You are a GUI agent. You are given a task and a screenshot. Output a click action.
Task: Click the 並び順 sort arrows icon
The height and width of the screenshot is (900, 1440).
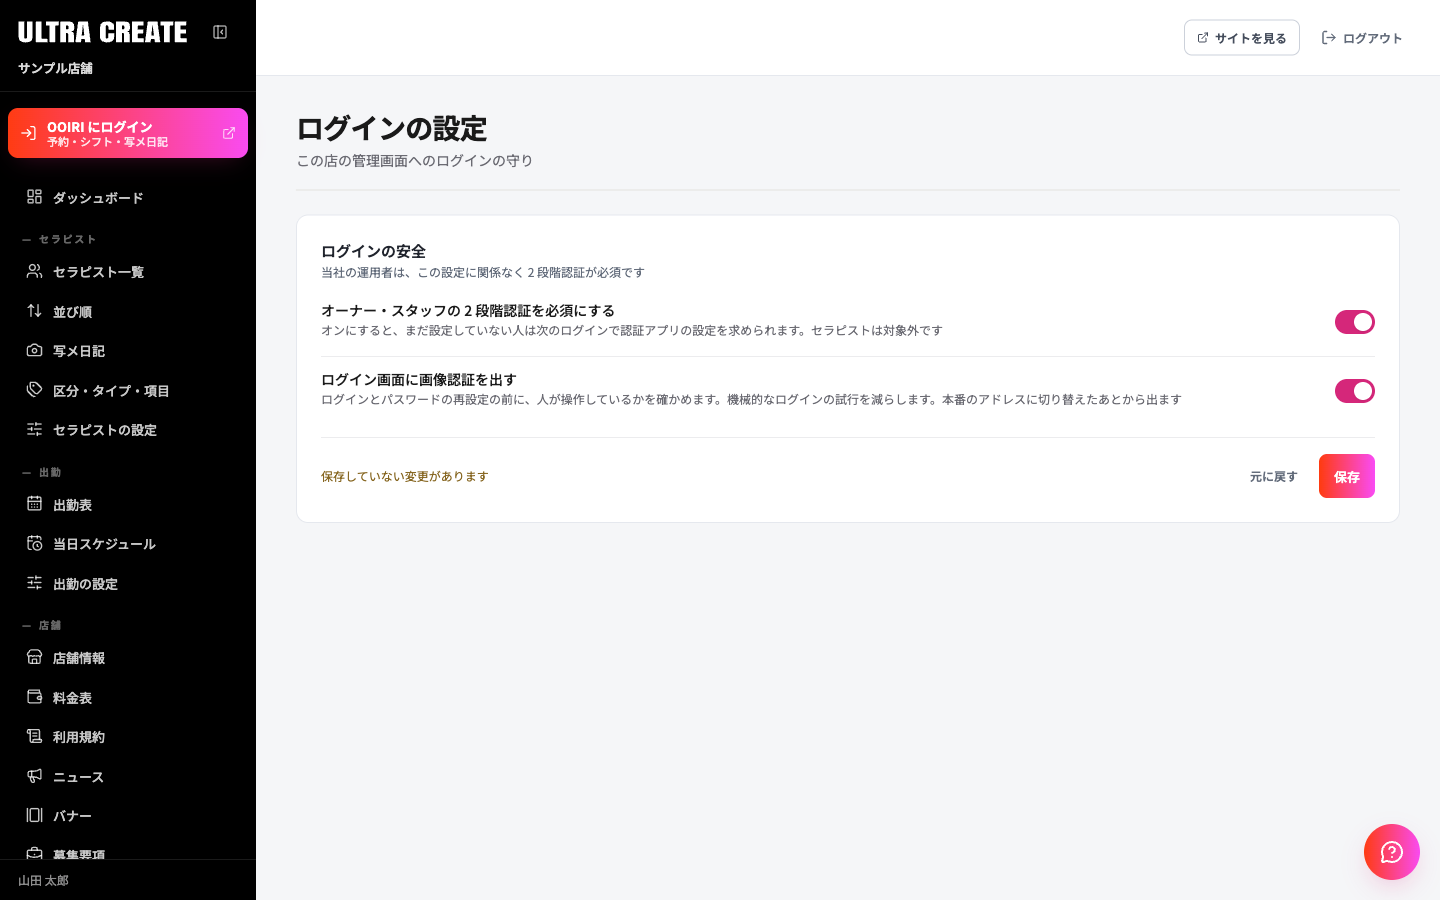coord(34,311)
